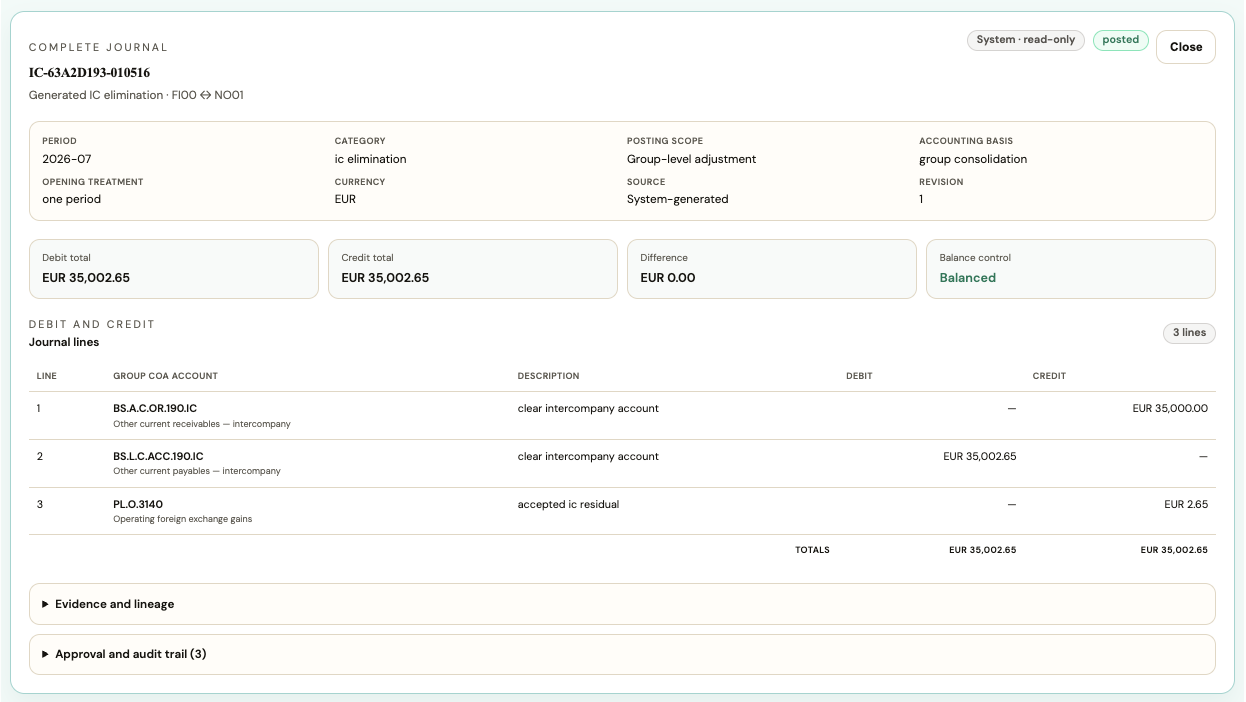Click the DESCRIPTION column header
The width and height of the screenshot is (1246, 702).
click(x=548, y=376)
